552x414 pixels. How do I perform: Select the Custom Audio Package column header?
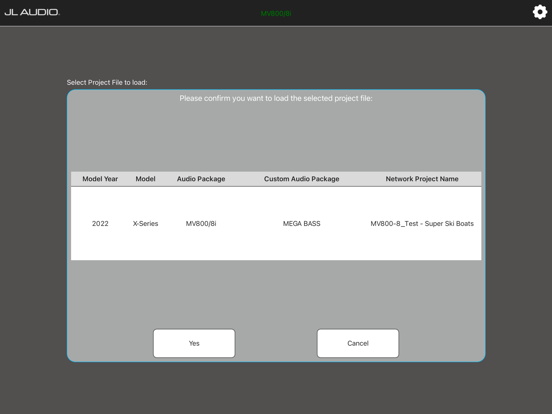tap(302, 179)
